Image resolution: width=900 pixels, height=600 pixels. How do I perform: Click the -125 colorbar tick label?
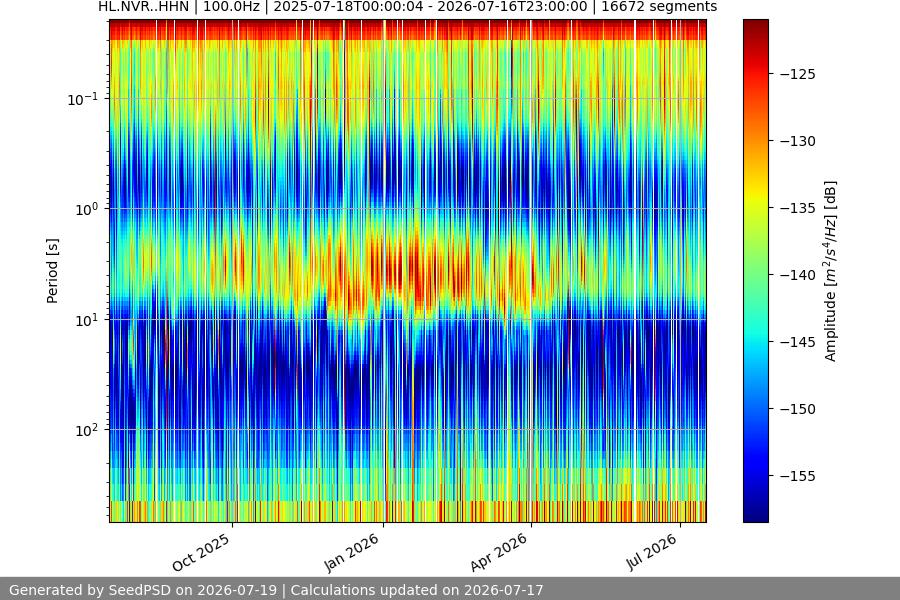tap(798, 74)
